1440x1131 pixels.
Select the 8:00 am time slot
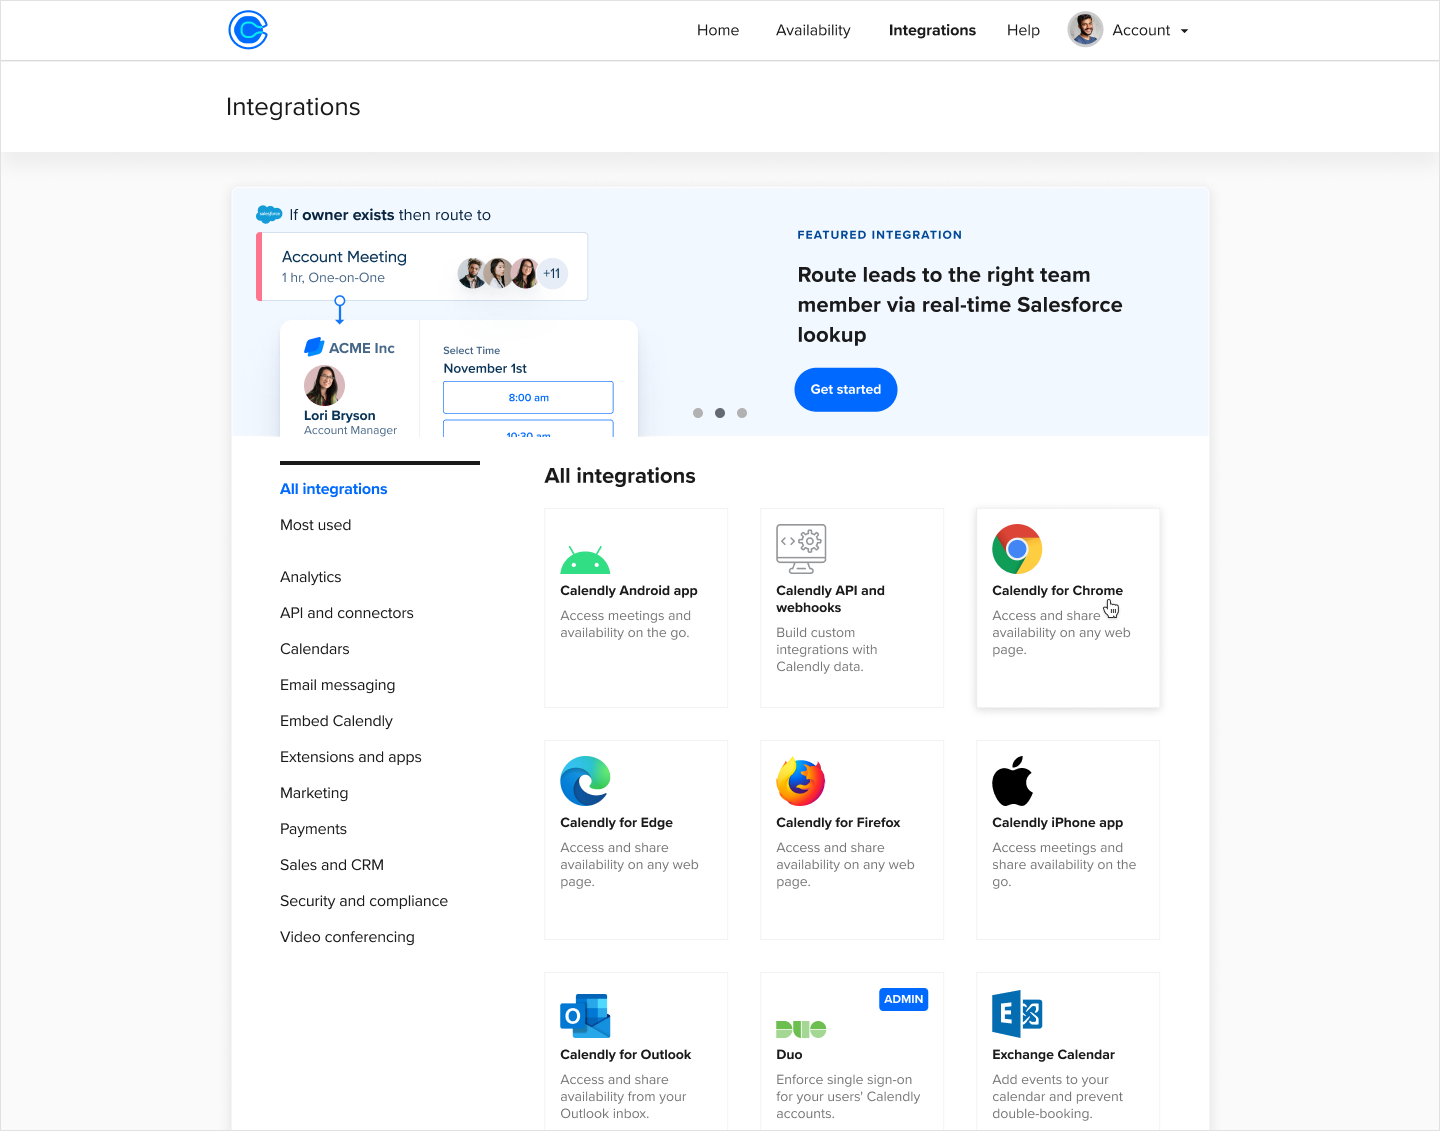point(528,397)
